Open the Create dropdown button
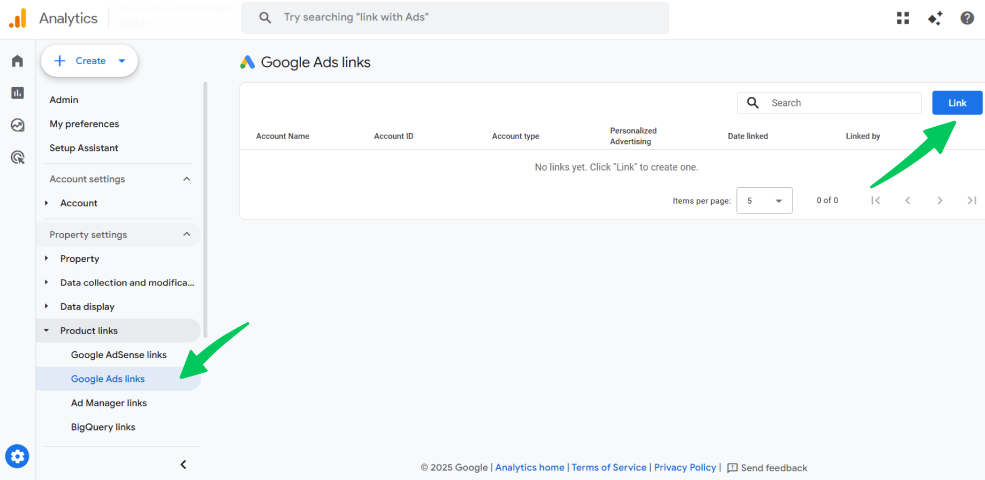985x480 pixels. pyautogui.click(x=89, y=61)
